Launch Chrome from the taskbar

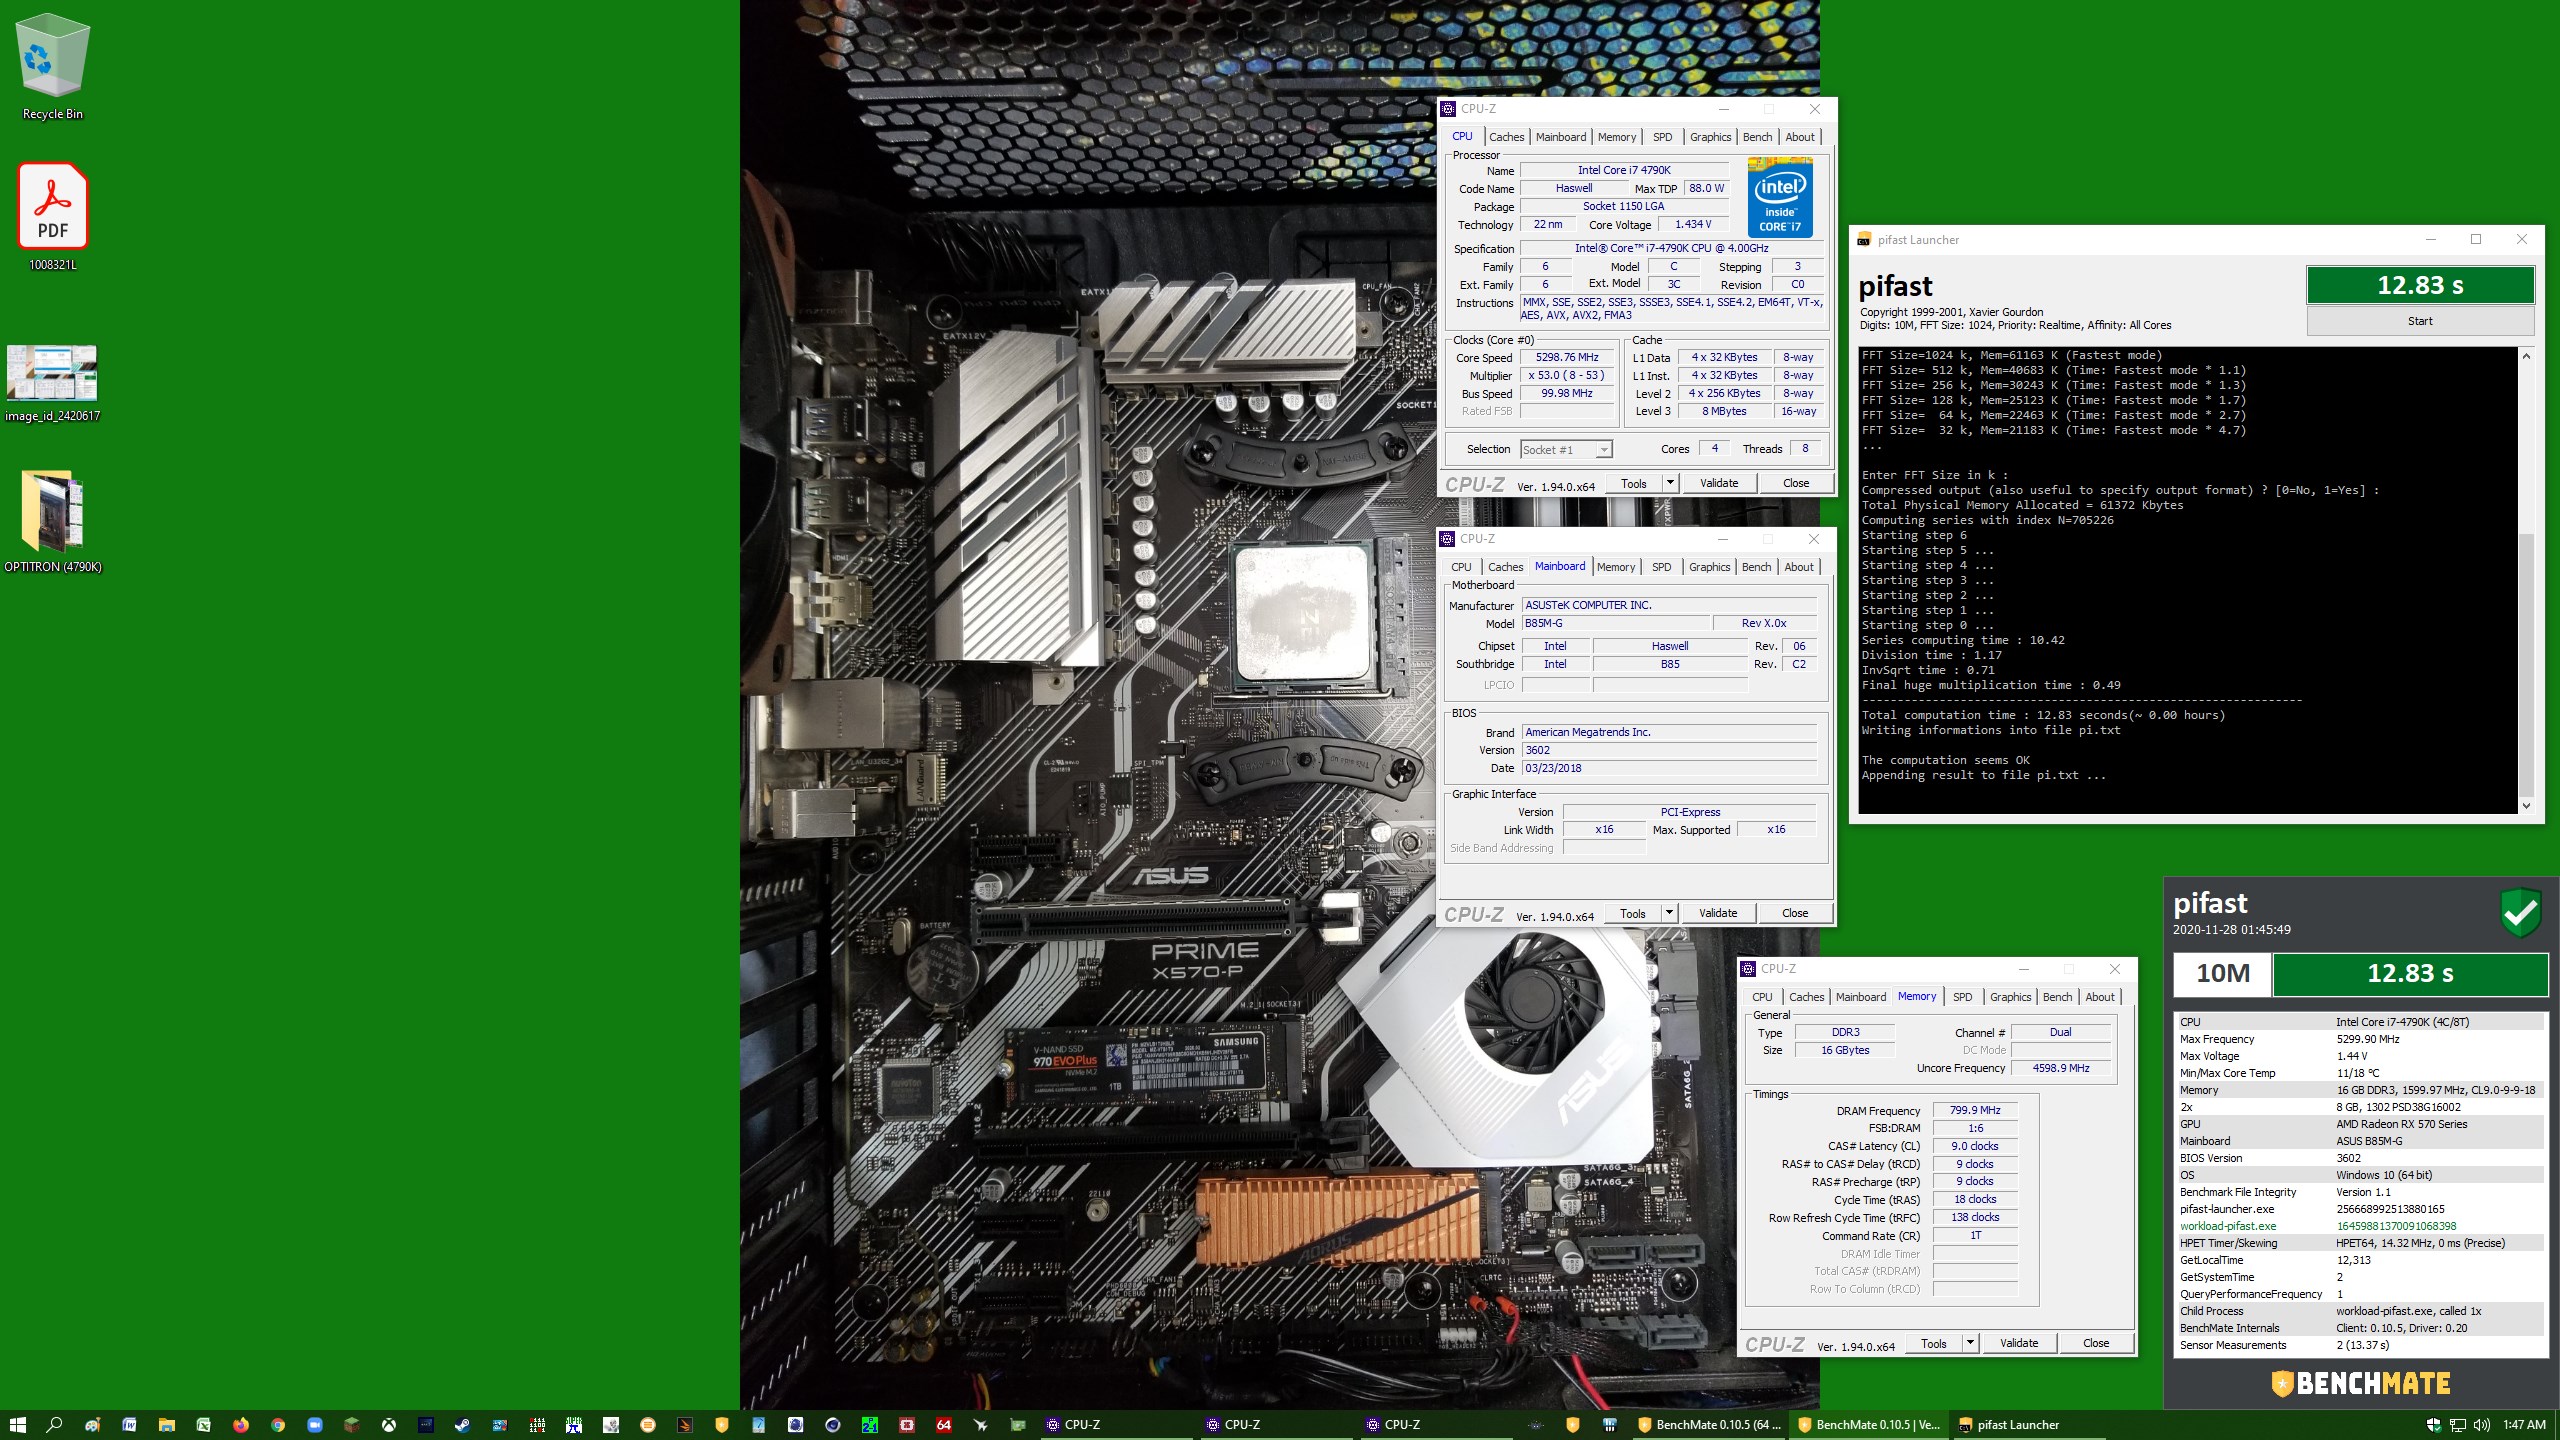click(277, 1424)
